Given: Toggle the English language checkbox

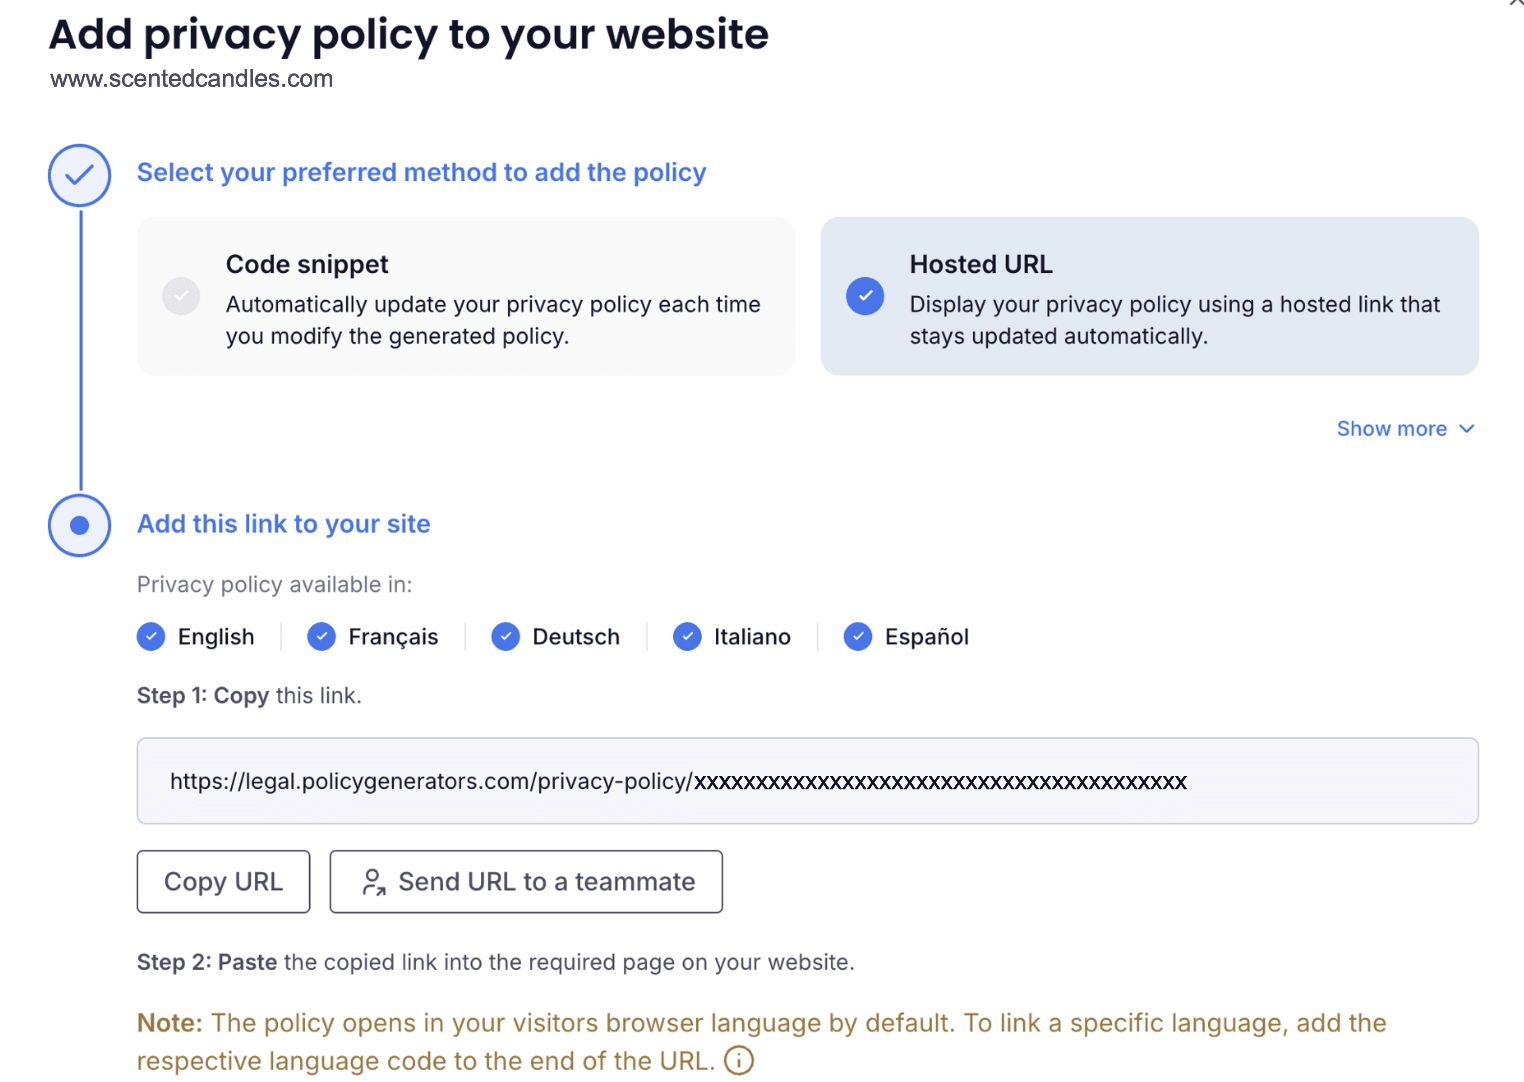Looking at the screenshot, I should 151,637.
